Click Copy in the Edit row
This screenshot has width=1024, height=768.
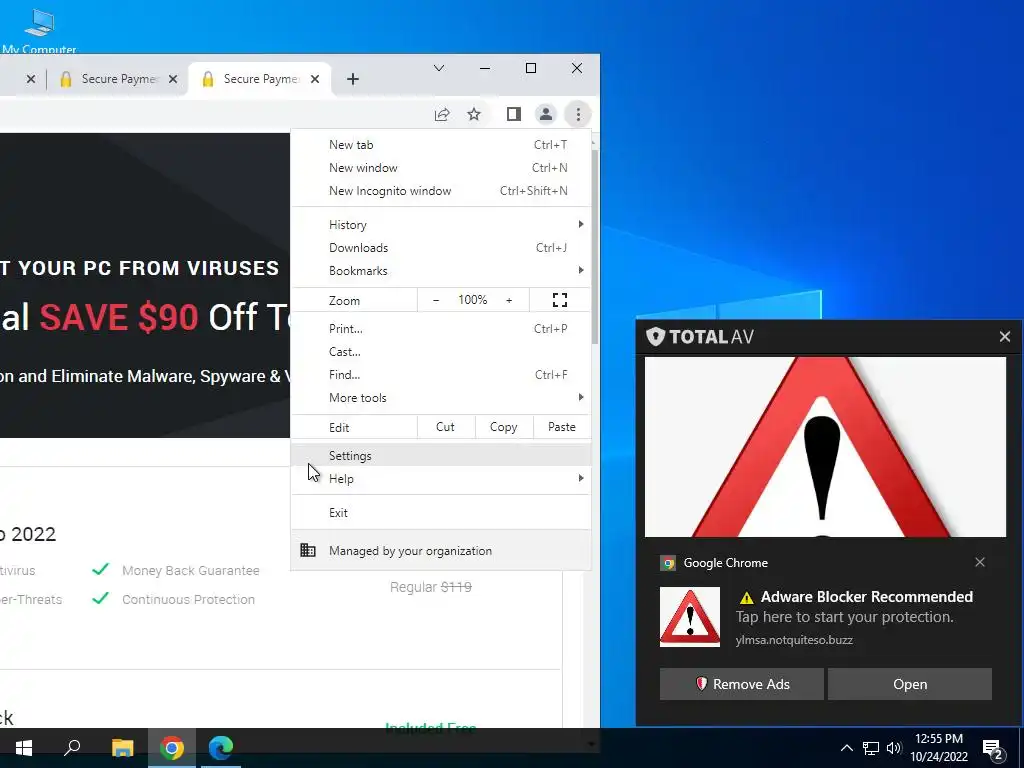coord(504,427)
